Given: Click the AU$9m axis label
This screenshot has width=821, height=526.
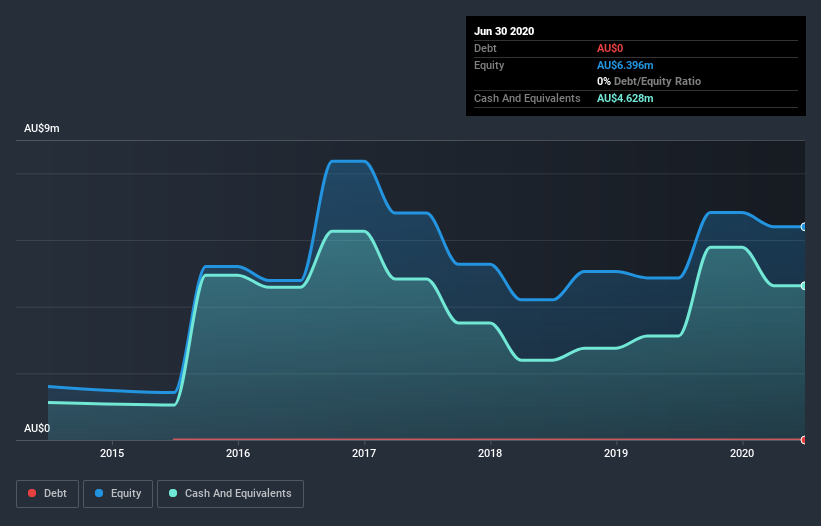Looking at the screenshot, I should 42,129.
